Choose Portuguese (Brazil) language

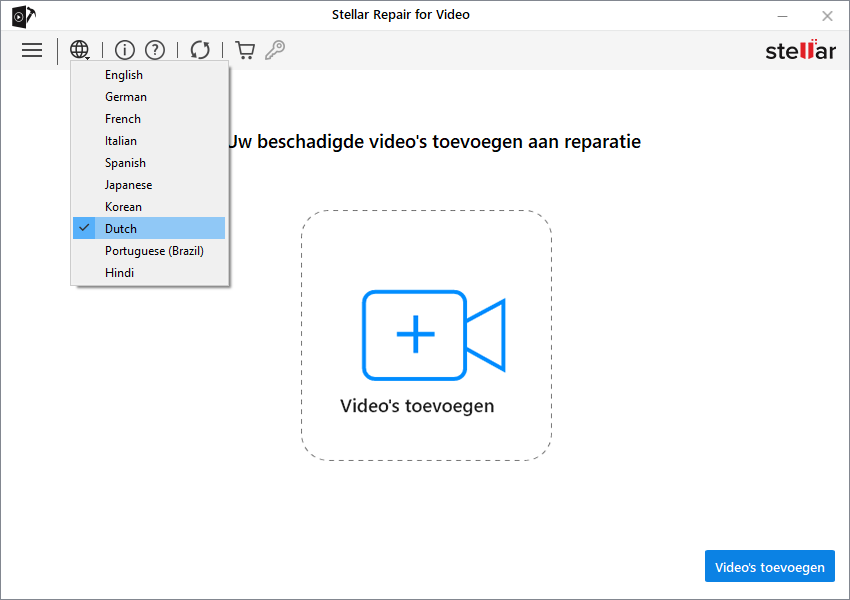(x=149, y=250)
